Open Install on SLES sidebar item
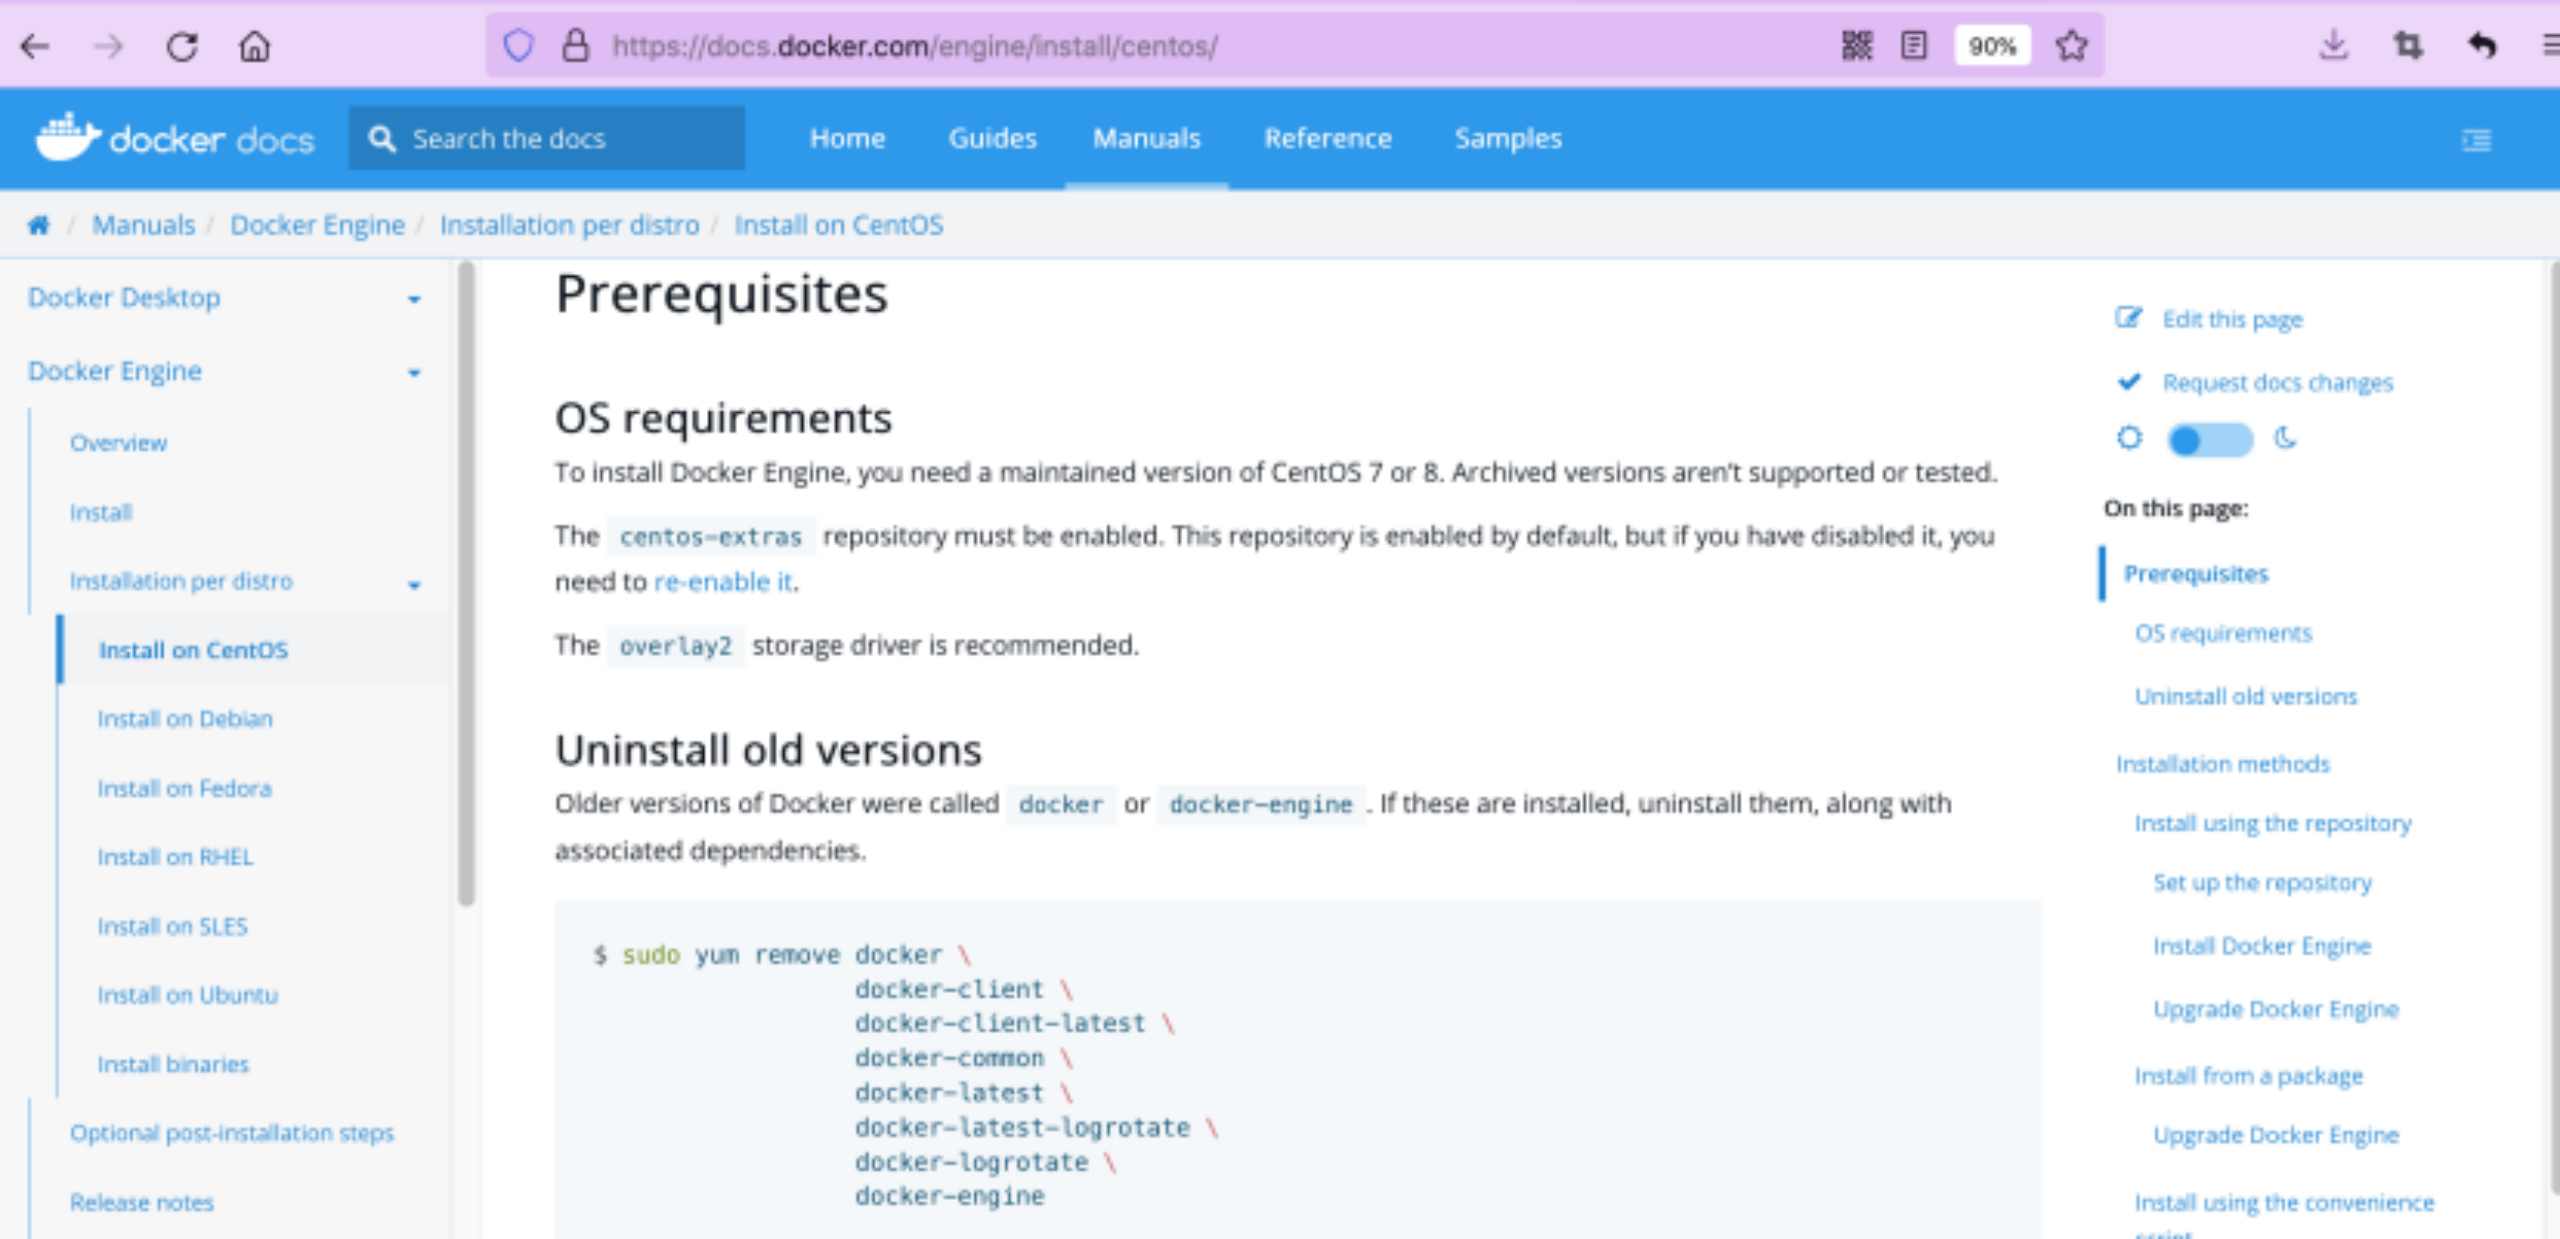 [172, 926]
